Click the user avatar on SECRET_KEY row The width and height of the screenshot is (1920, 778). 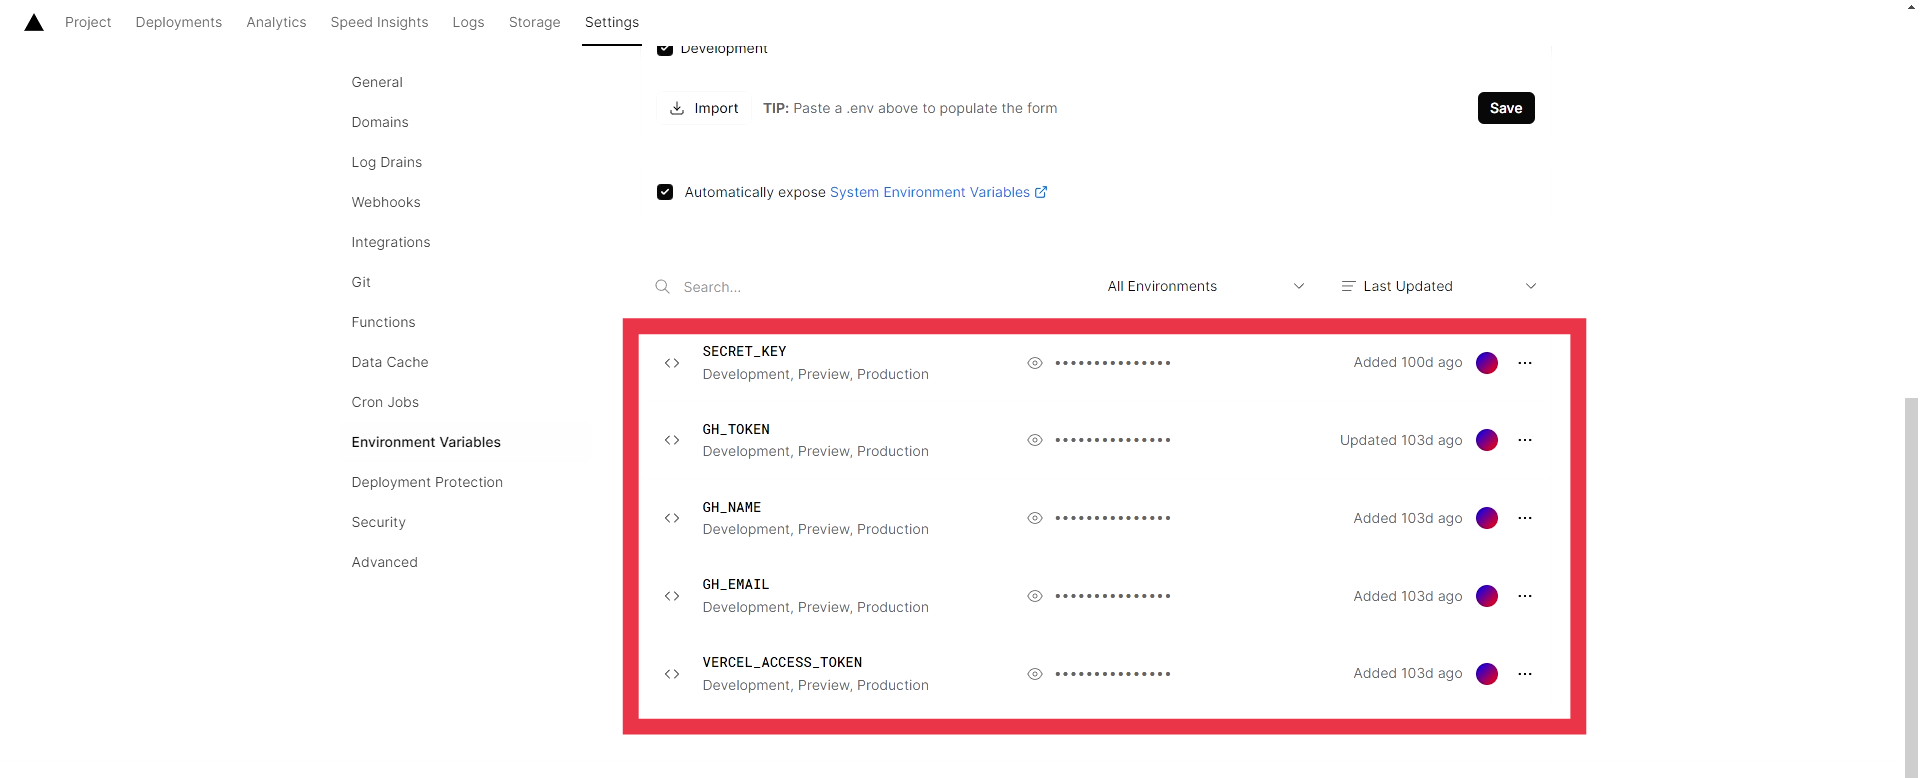(1487, 363)
